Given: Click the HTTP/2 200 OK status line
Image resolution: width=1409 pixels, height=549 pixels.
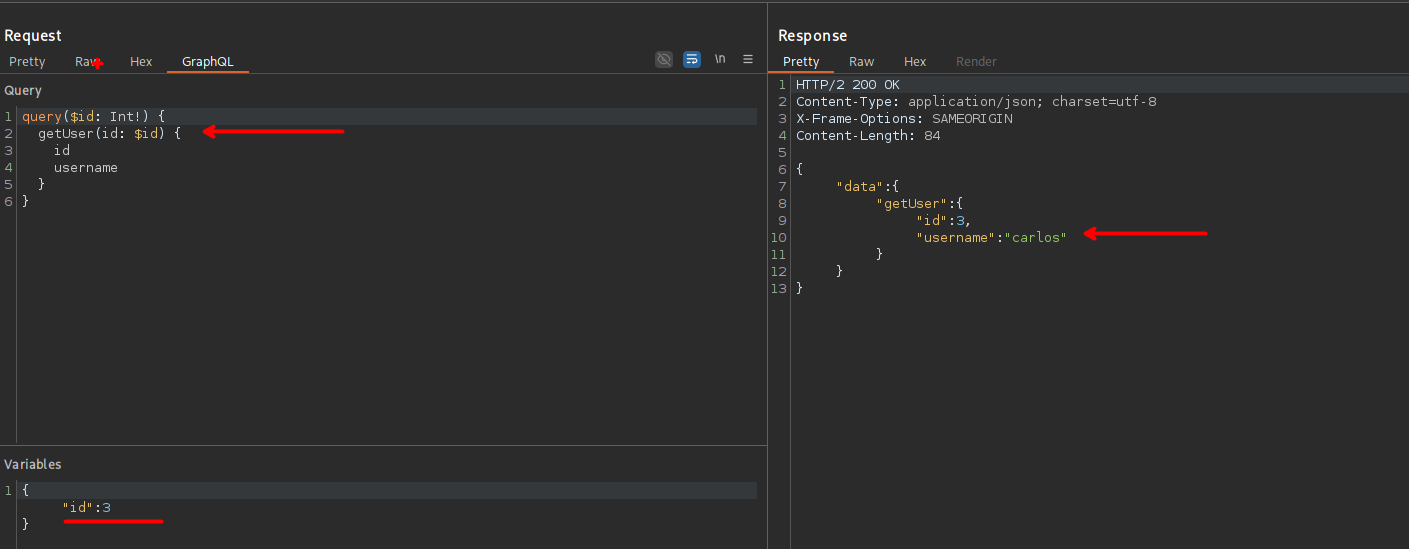Looking at the screenshot, I should pyautogui.click(x=847, y=85).
